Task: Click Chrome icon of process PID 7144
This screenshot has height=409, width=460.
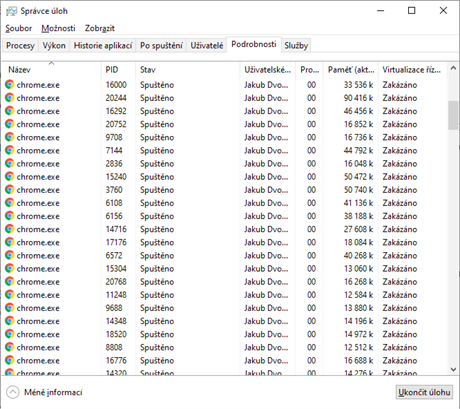Action: (10, 150)
